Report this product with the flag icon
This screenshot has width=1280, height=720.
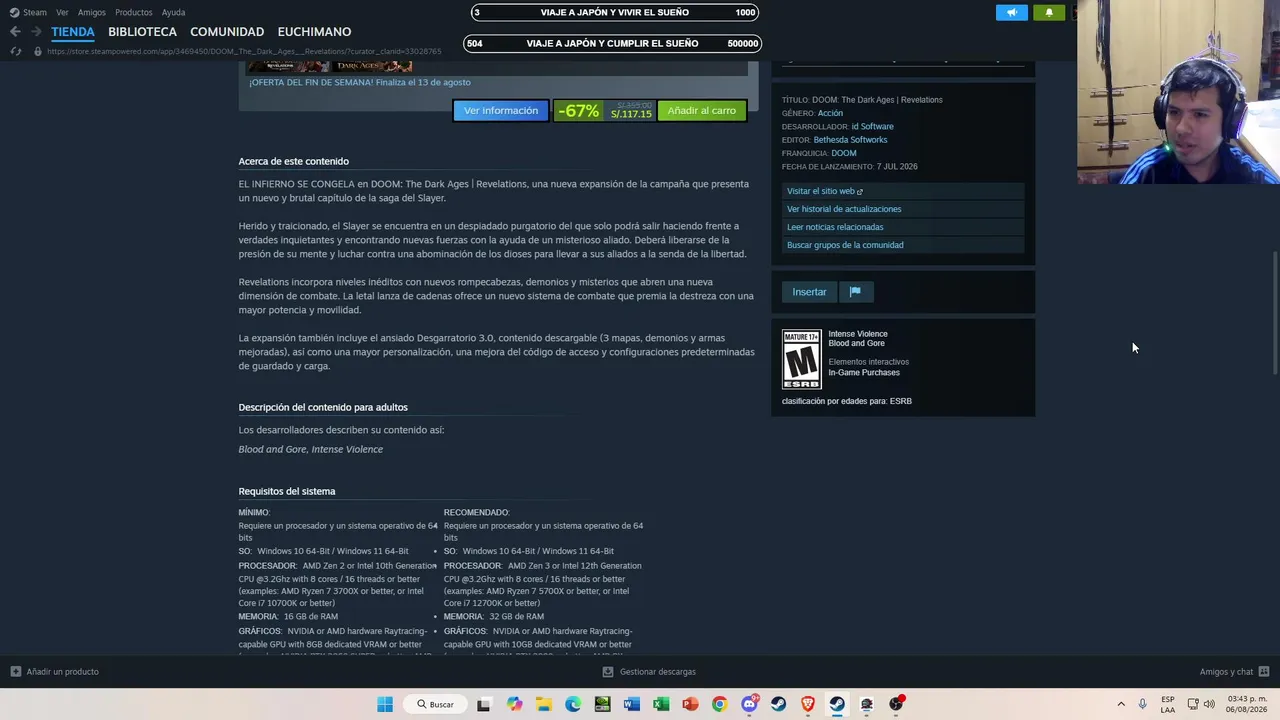click(x=855, y=292)
